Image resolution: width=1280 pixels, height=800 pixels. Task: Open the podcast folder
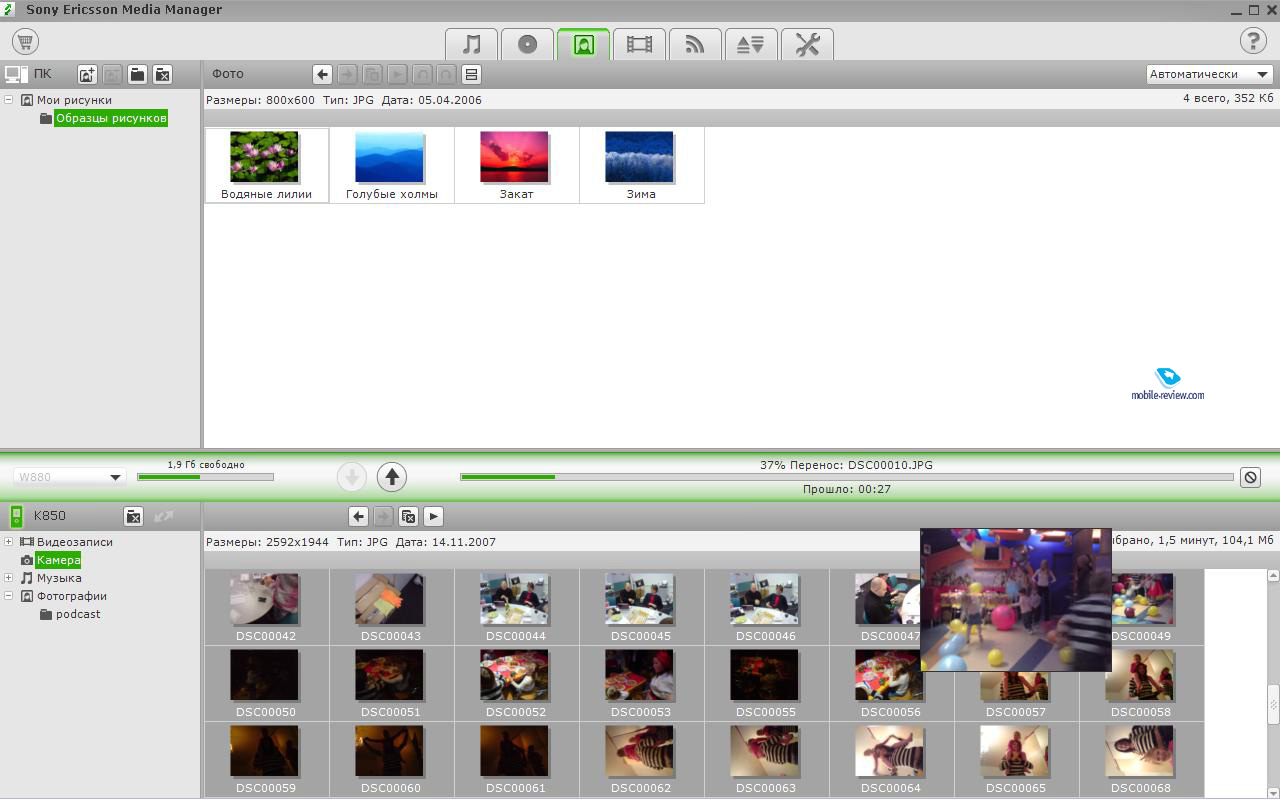click(x=78, y=614)
